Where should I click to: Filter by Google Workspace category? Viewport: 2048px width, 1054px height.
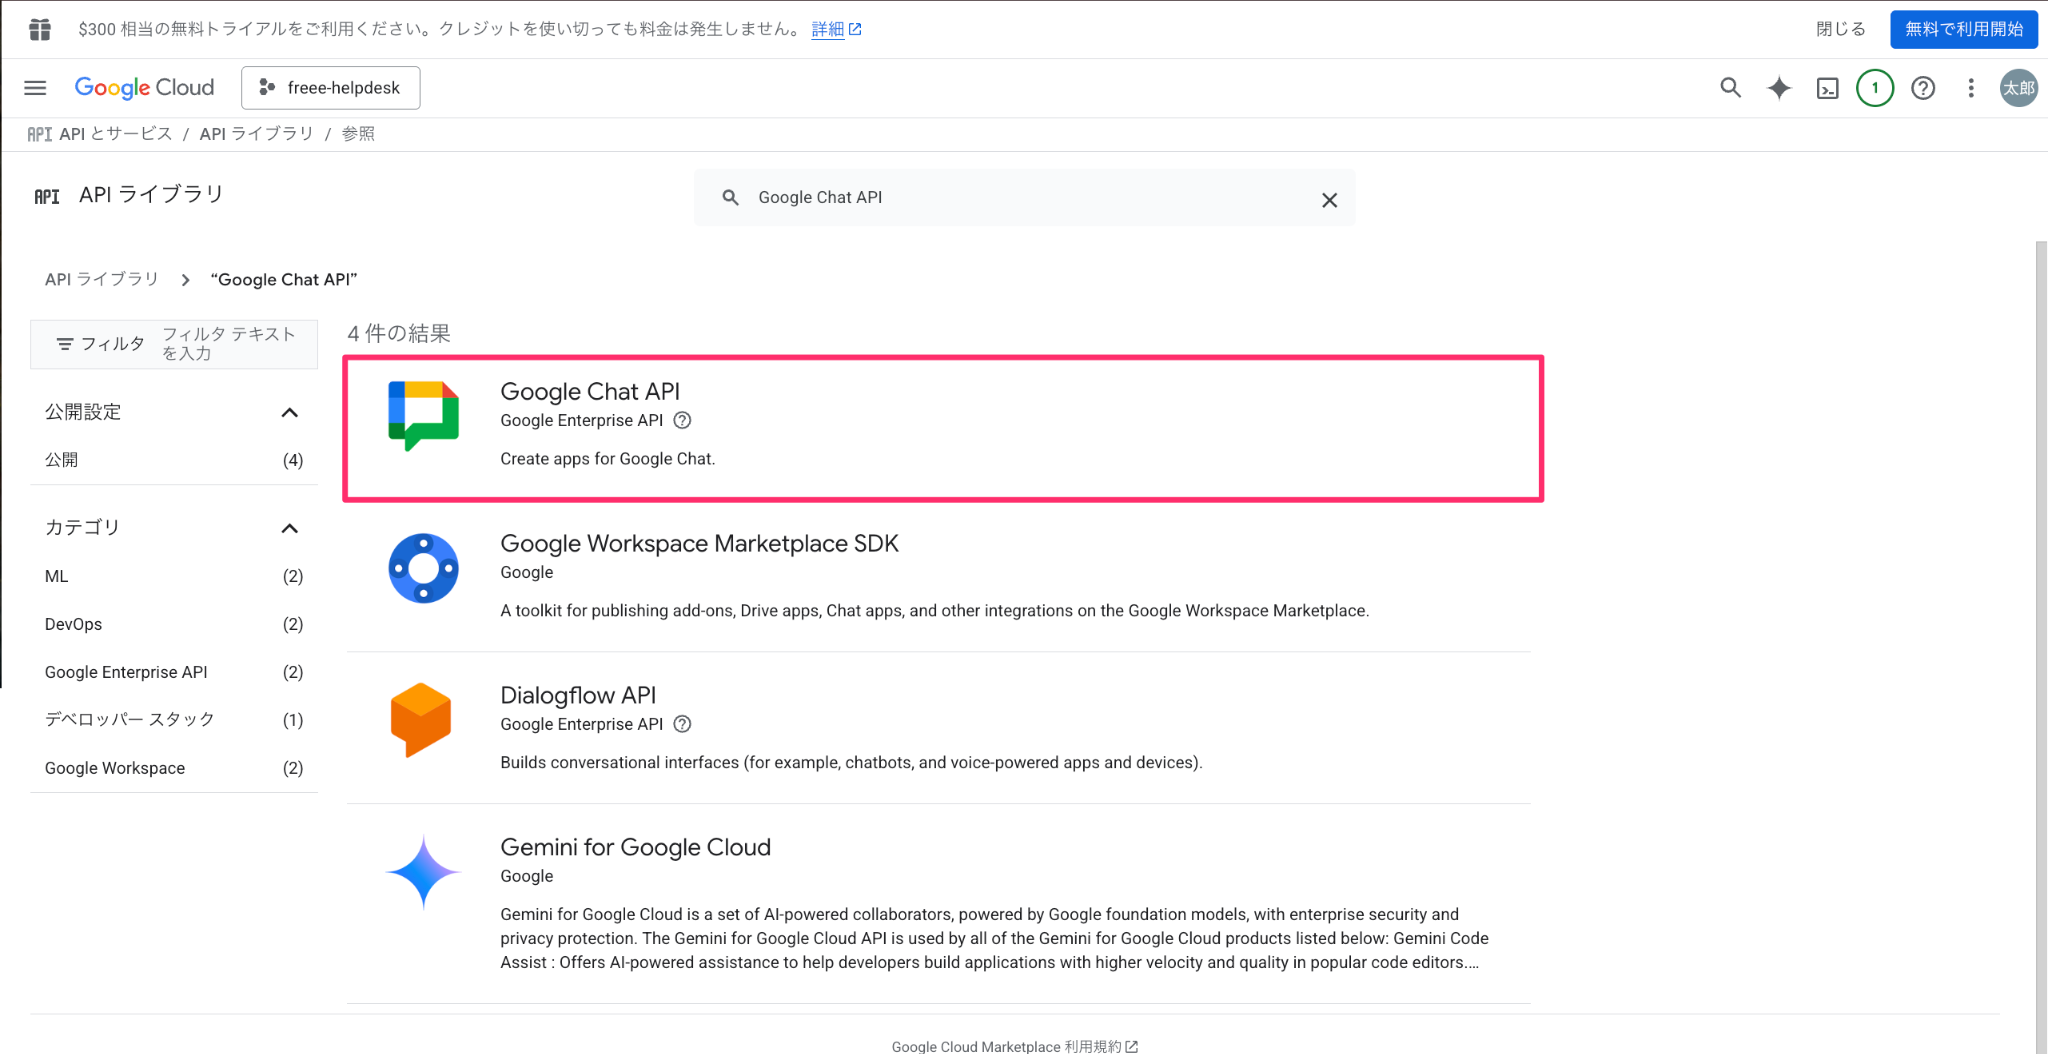(174, 768)
